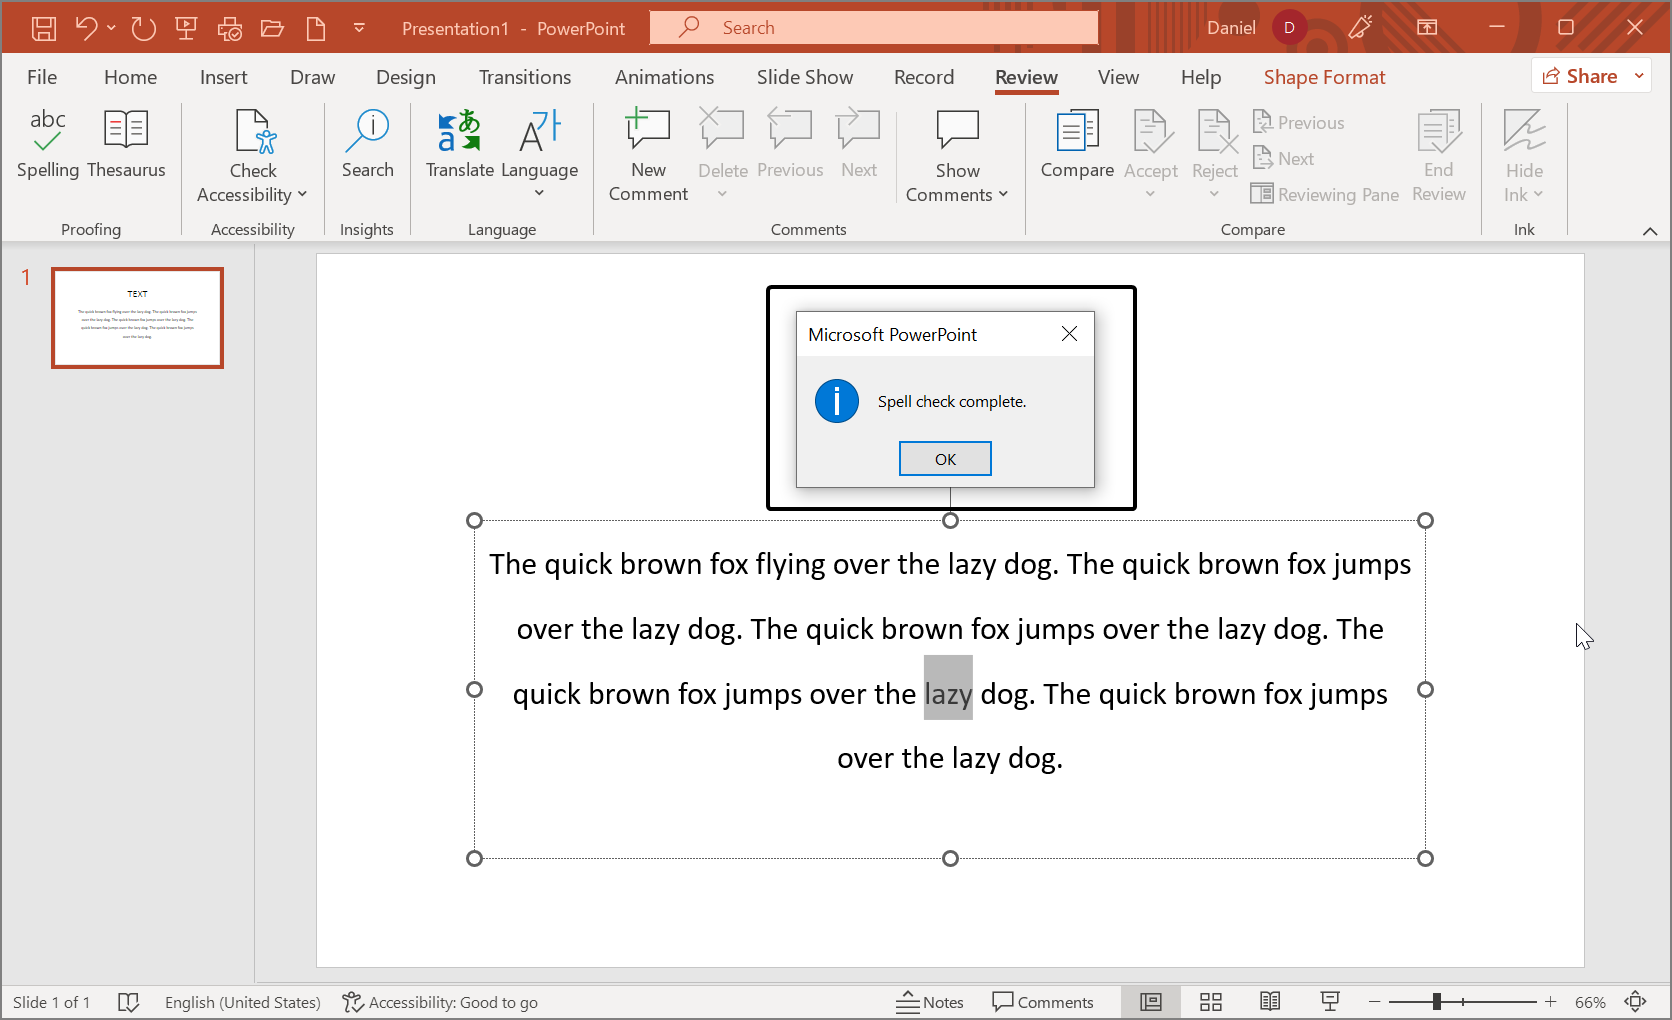Start slideshow from status bar icon
The image size is (1672, 1020).
tap(1330, 1002)
